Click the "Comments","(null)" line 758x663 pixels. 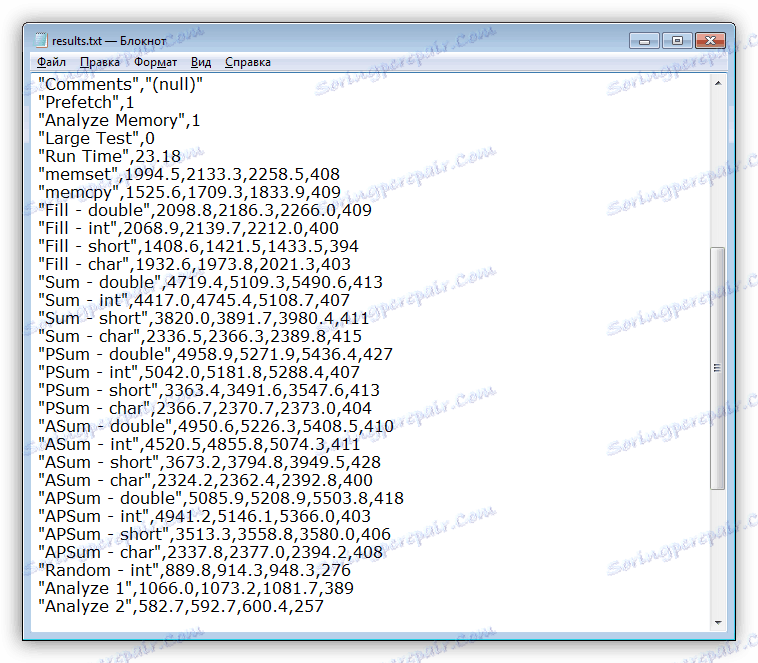pyautogui.click(x=120, y=85)
